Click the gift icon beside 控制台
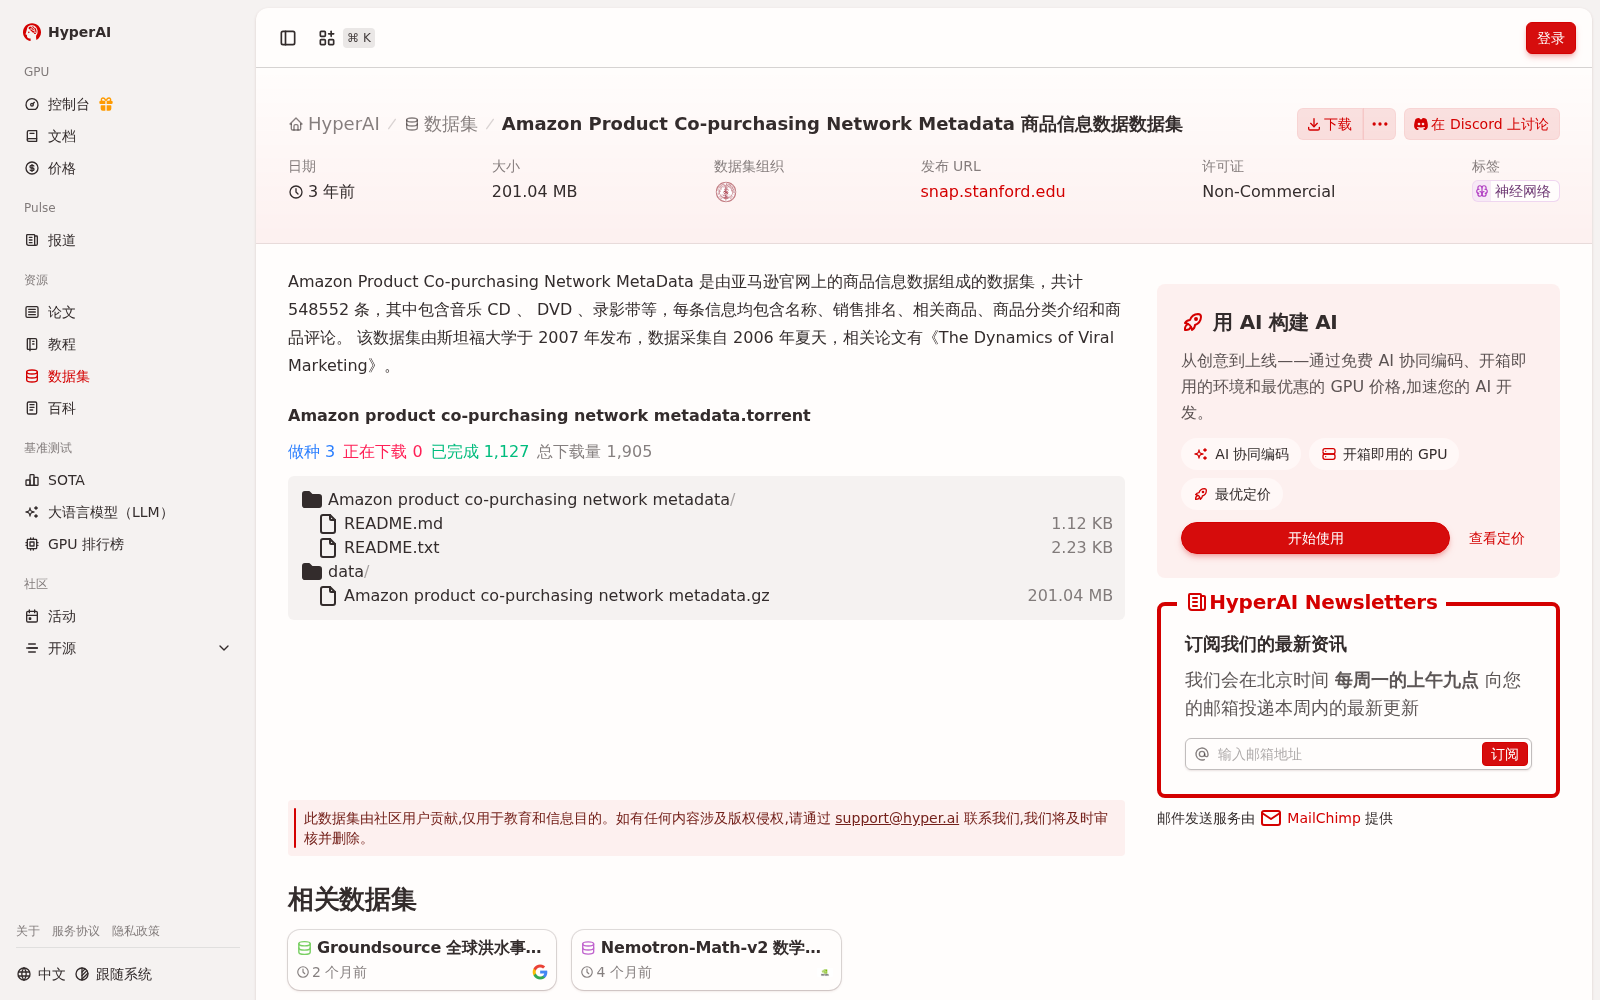 (106, 104)
